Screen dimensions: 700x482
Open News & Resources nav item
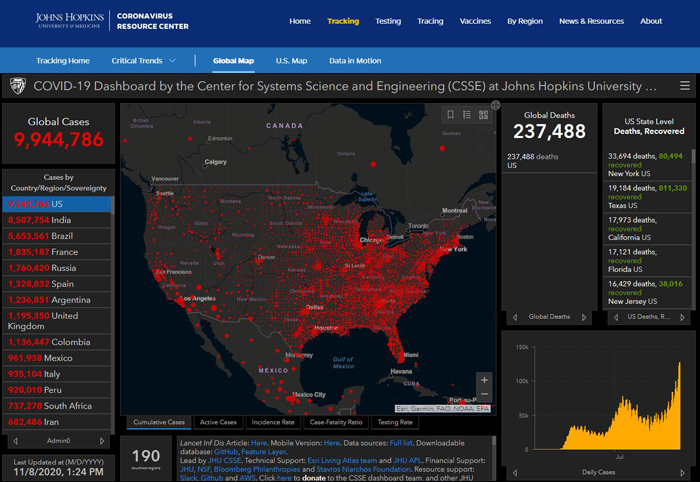pyautogui.click(x=592, y=21)
